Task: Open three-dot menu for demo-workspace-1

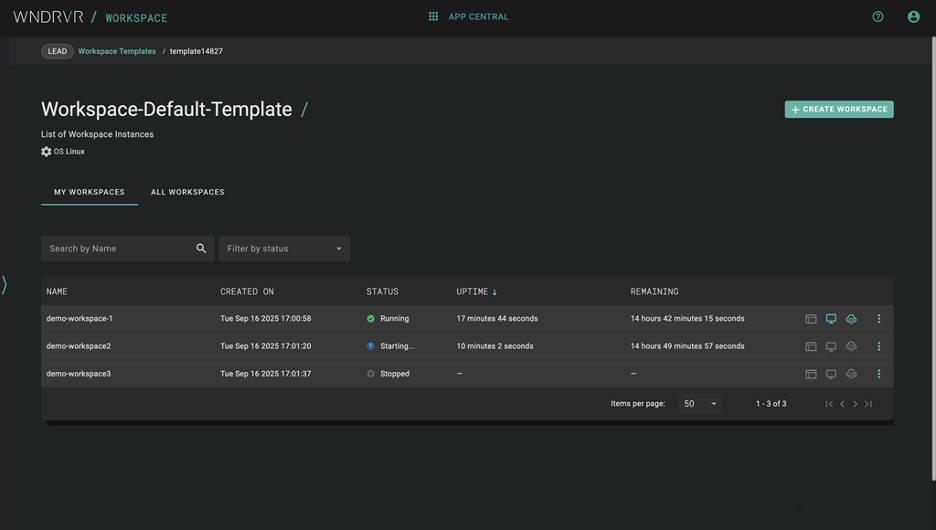Action: pyautogui.click(x=879, y=319)
